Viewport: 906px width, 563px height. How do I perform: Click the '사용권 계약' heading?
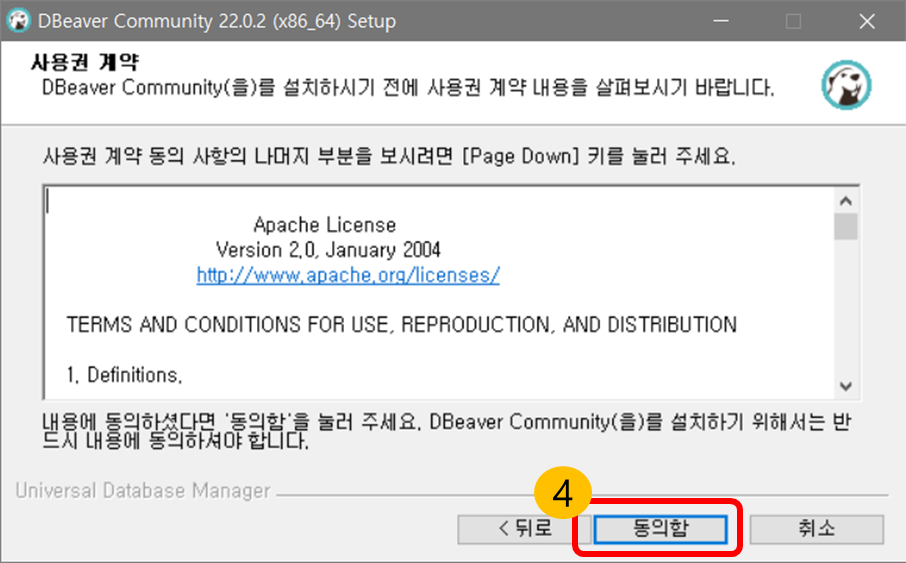click(84, 62)
